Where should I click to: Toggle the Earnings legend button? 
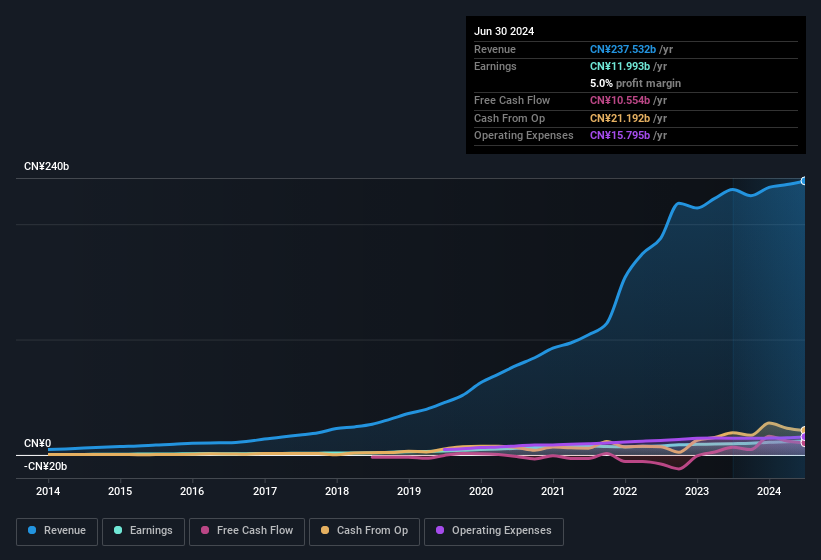[143, 531]
